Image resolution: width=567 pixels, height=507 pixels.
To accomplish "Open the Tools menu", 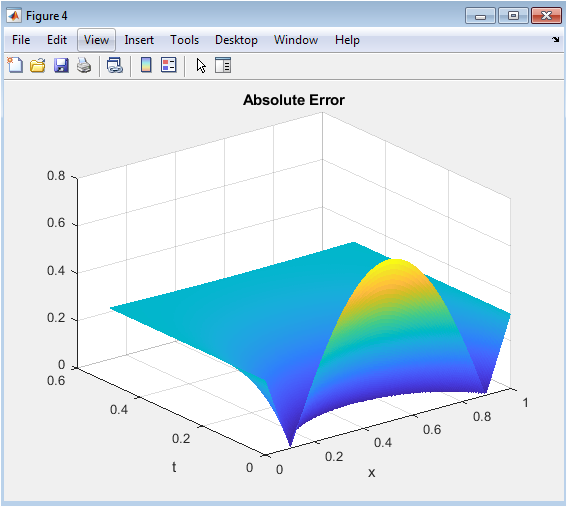I will [184, 40].
